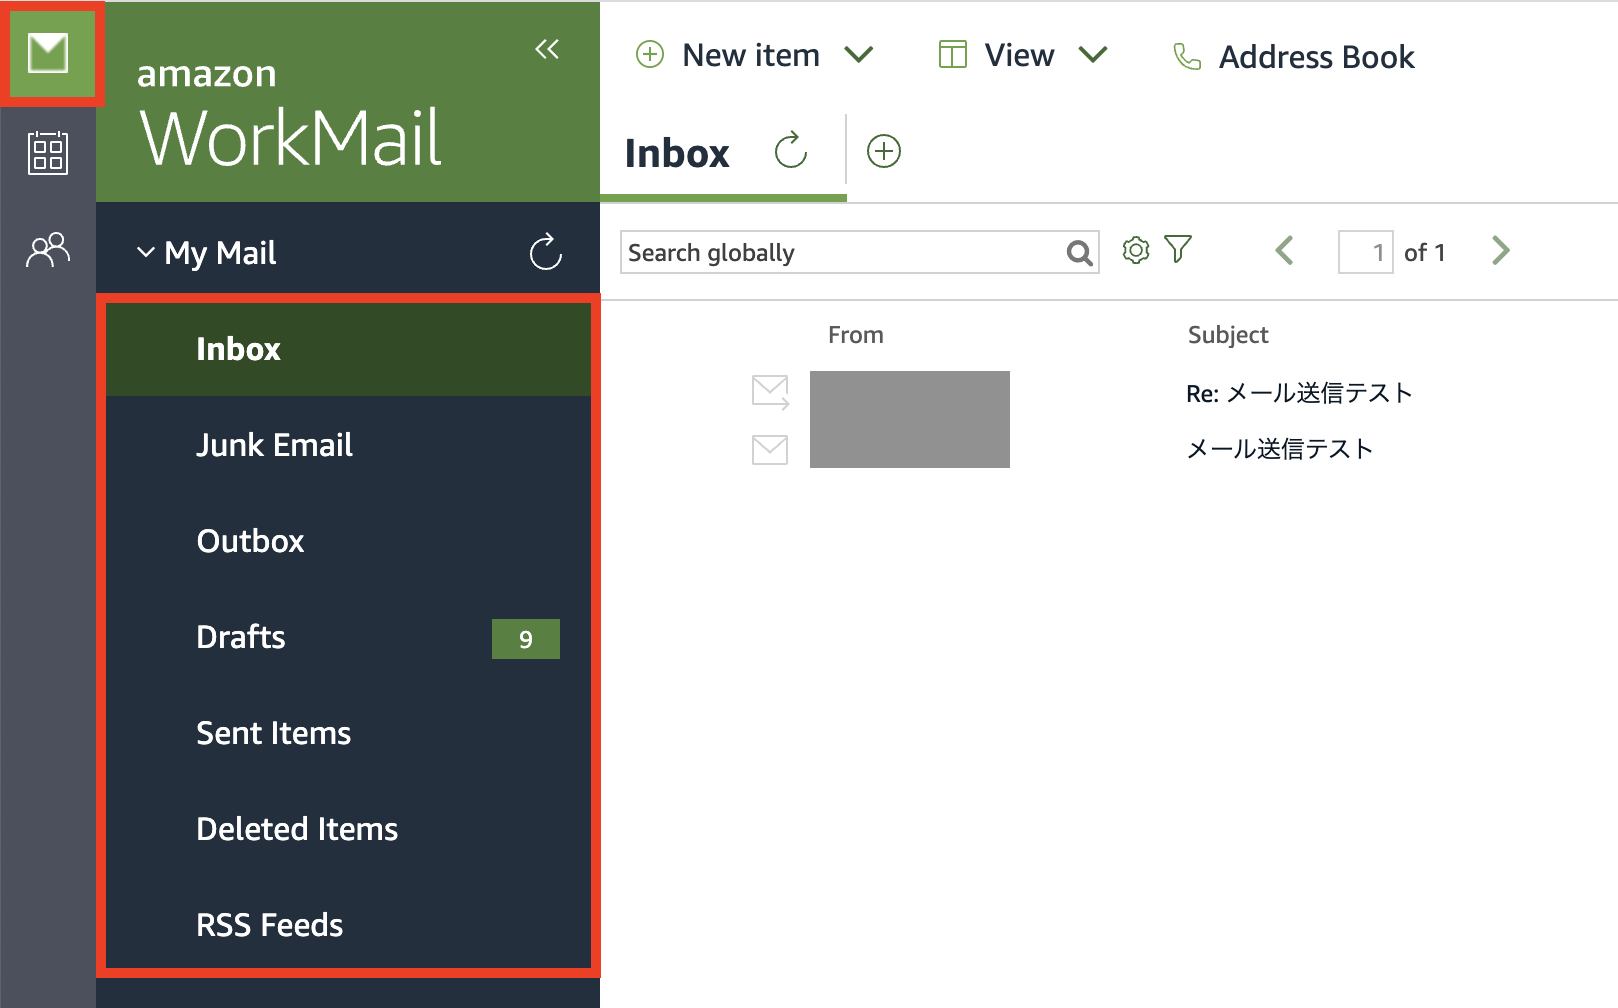Open the Drafts folder

[x=241, y=637]
